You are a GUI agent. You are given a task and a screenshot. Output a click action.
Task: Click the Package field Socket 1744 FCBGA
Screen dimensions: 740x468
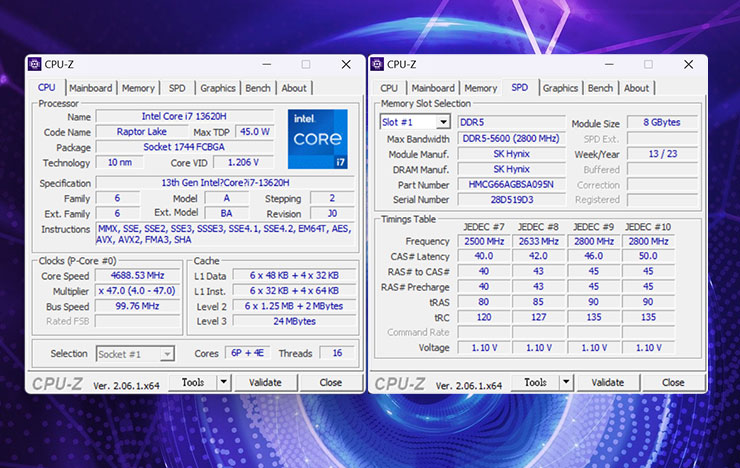(185, 147)
